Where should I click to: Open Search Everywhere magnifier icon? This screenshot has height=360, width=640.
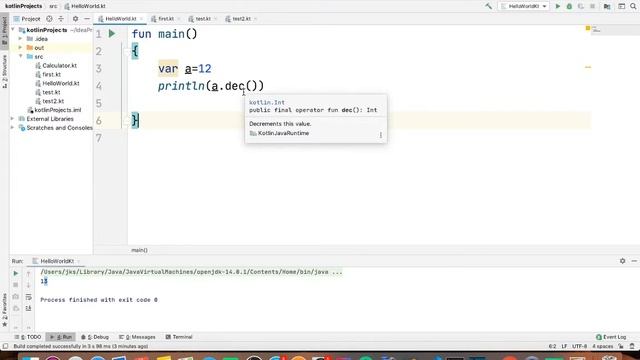tap(633, 6)
